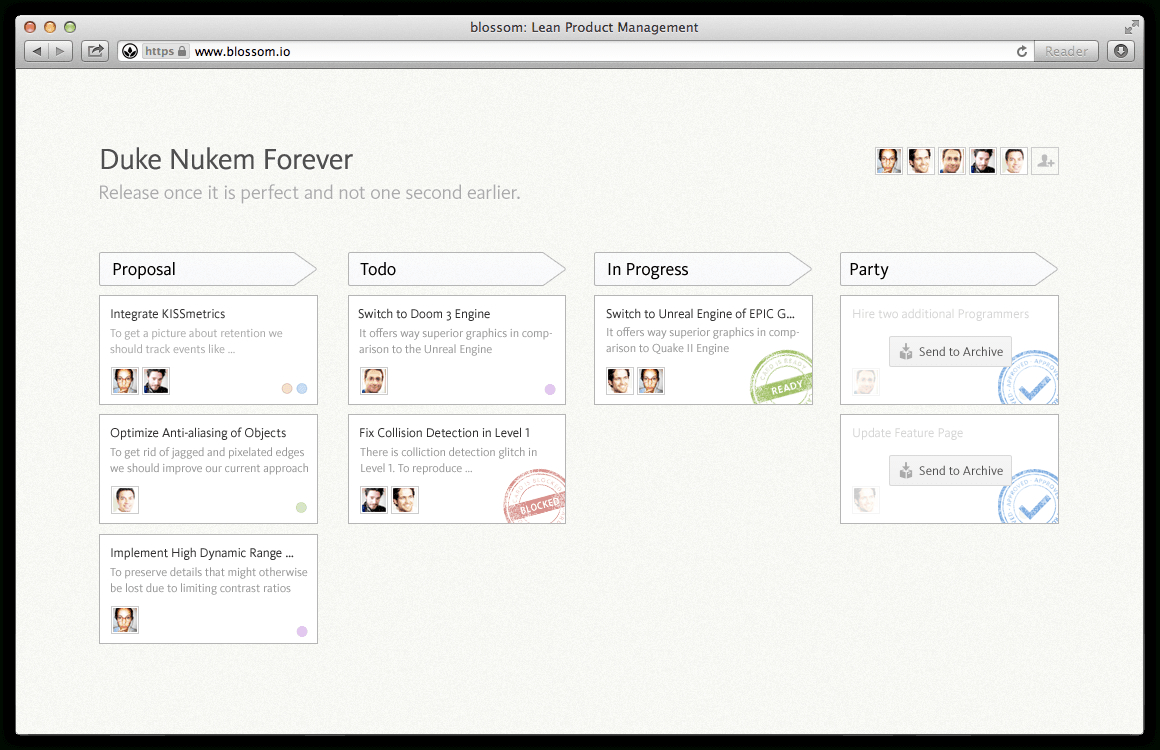Click the first assignee avatar on Unreal Engine card
Viewport: 1160px width, 750px height.
620,381
